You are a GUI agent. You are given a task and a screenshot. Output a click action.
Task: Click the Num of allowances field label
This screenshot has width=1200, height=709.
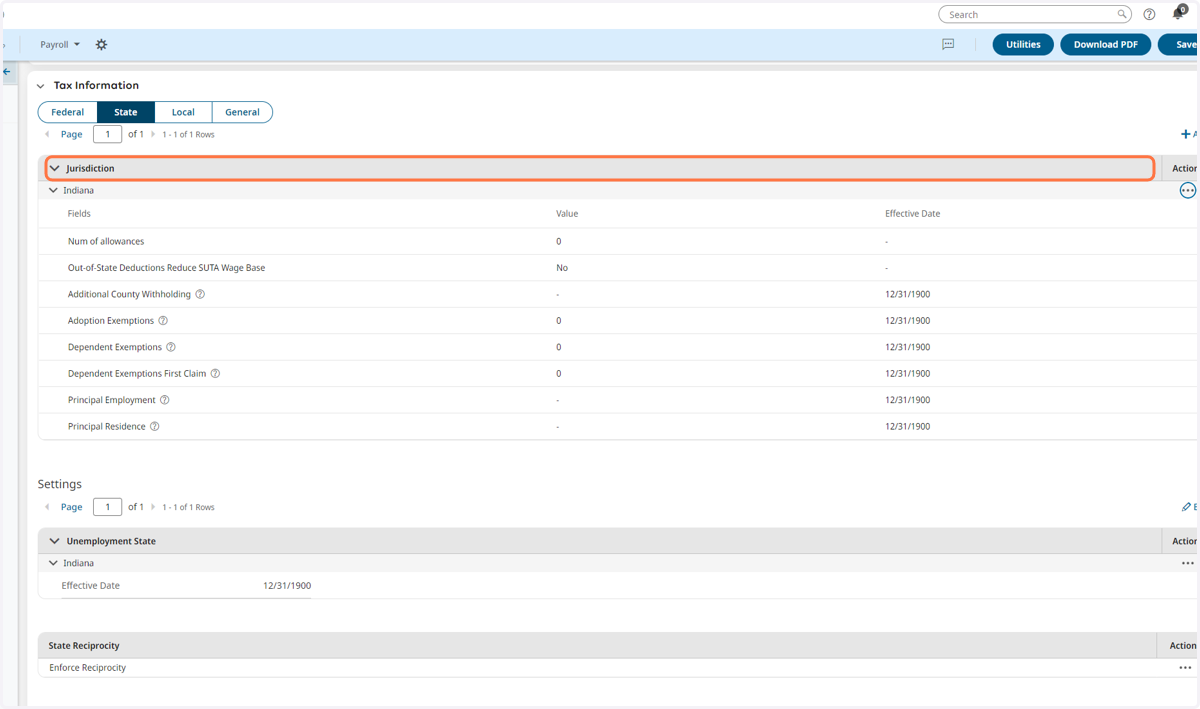tap(106, 241)
